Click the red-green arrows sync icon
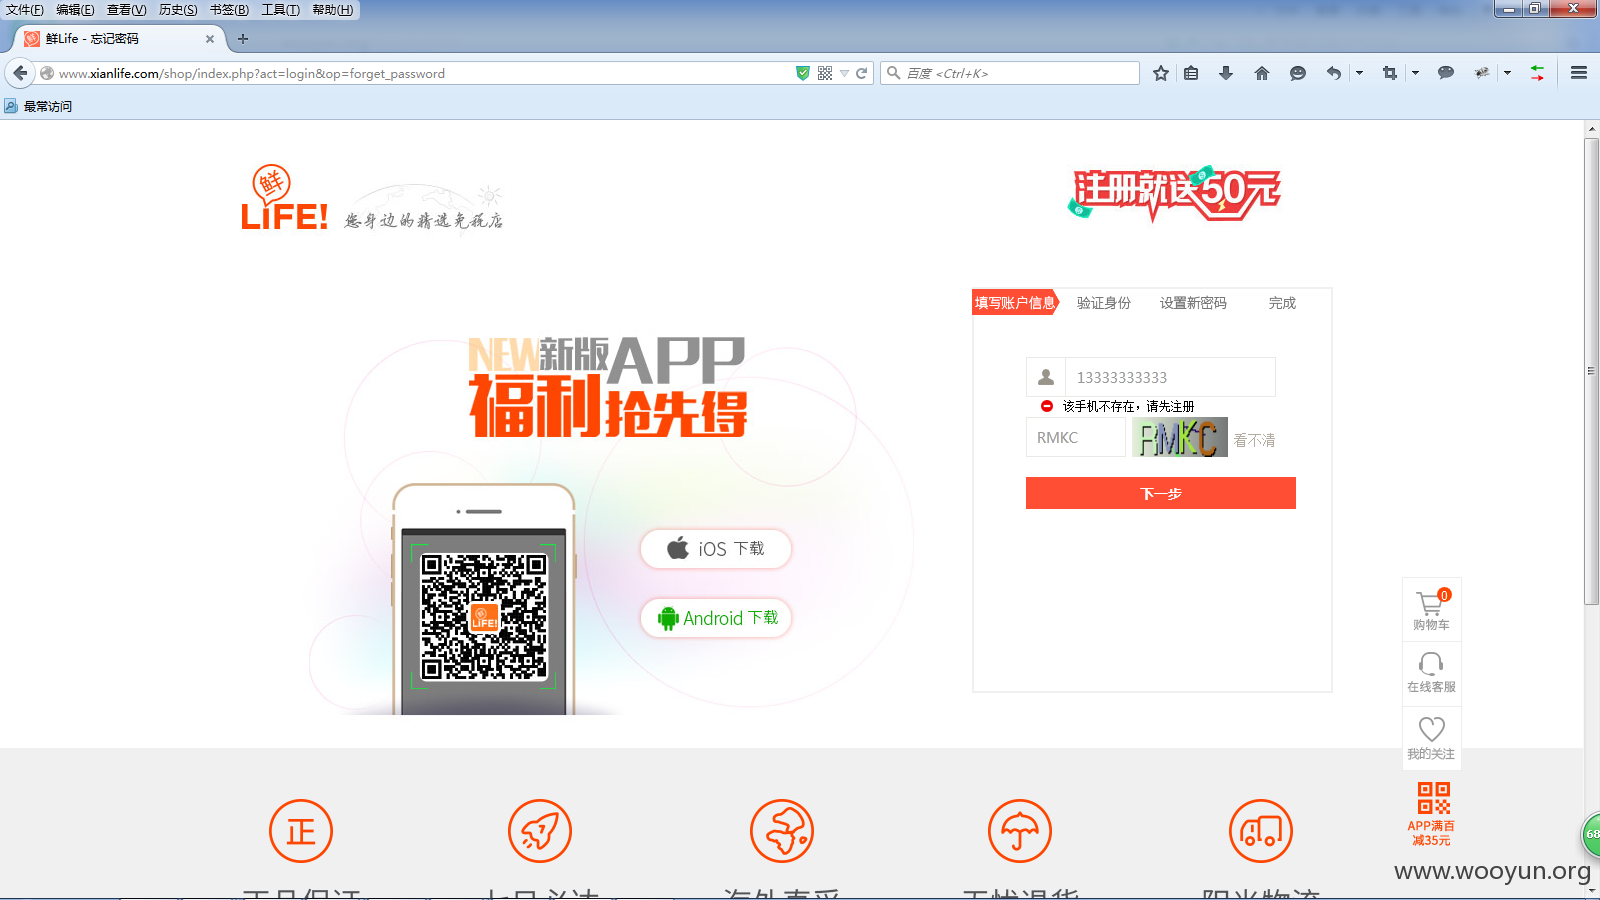Screen dimensions: 1600x900 click(x=1538, y=73)
